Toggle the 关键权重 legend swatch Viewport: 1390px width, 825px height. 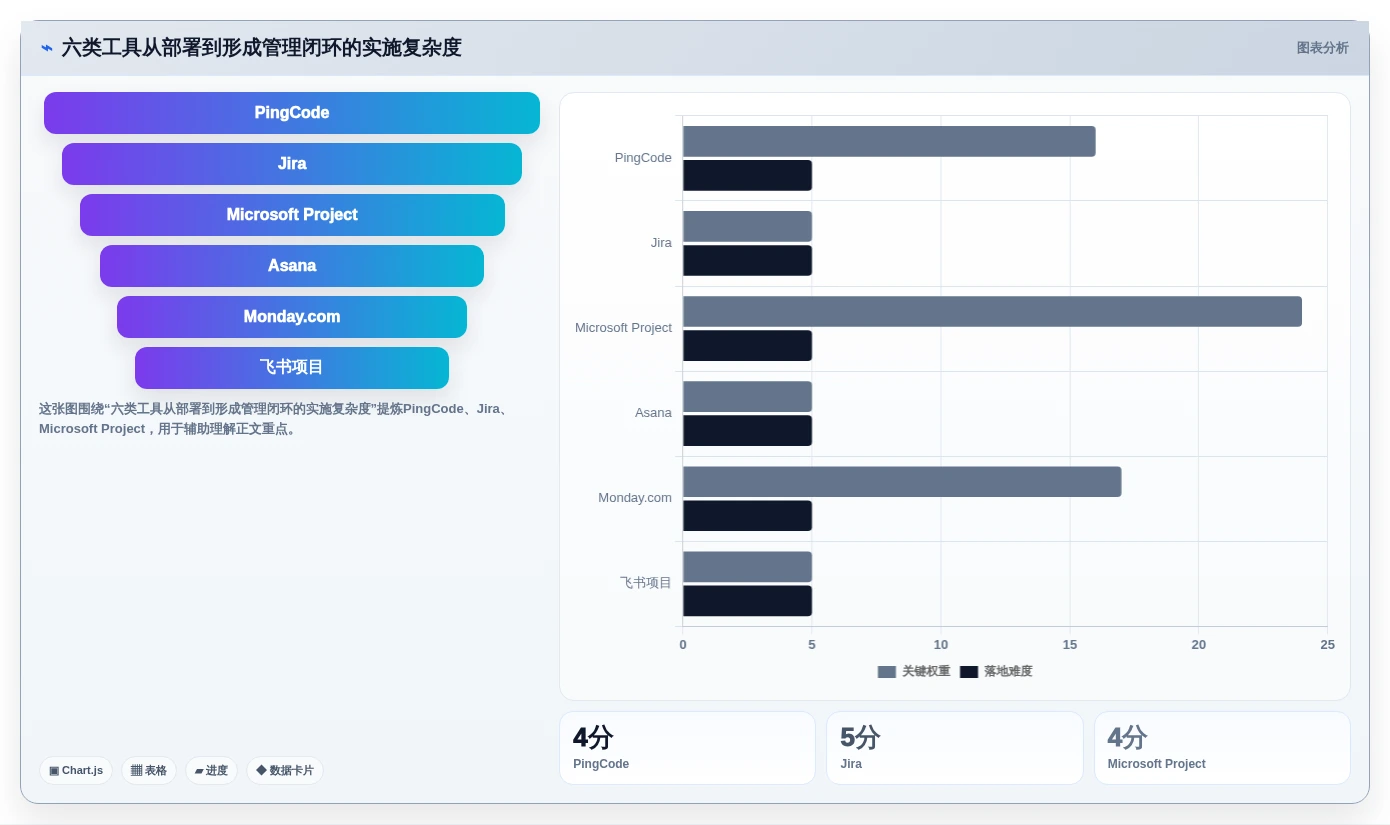point(887,672)
